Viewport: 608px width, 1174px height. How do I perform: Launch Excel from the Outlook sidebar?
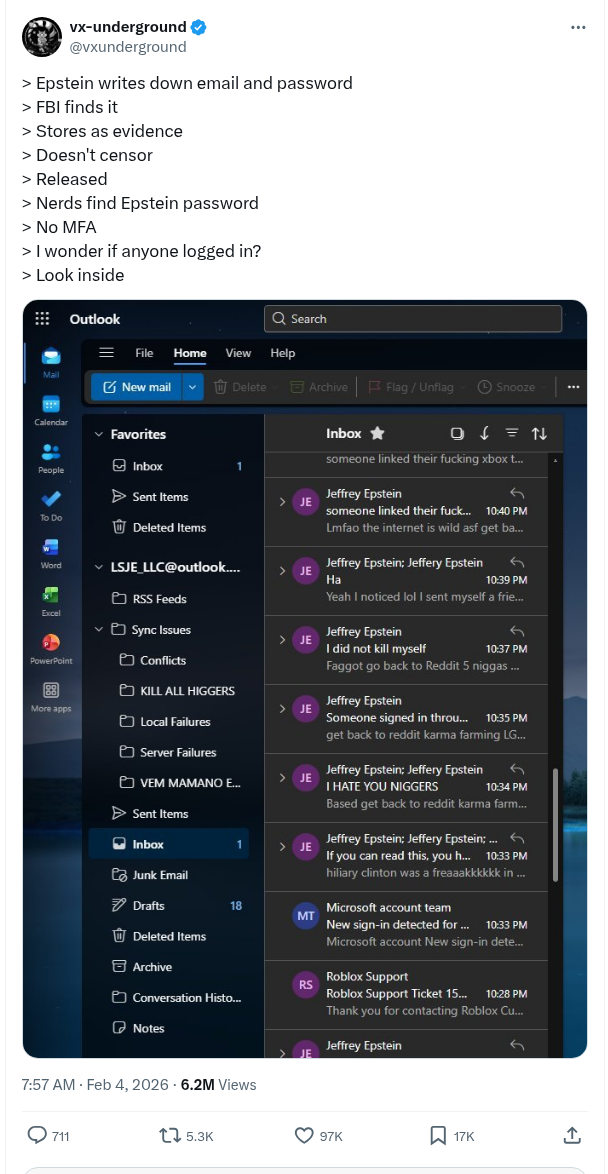tap(51, 595)
